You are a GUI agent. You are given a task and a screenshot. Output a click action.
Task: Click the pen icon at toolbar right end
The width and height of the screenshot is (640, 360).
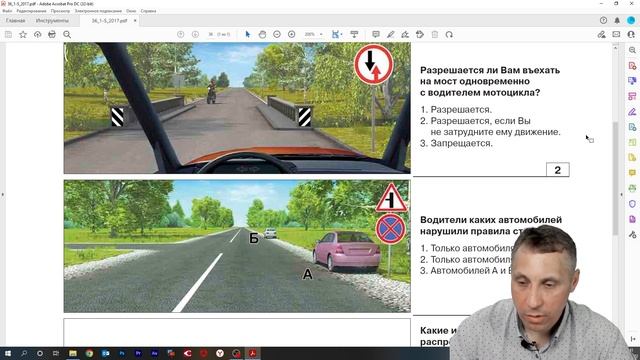pyautogui.click(x=602, y=35)
